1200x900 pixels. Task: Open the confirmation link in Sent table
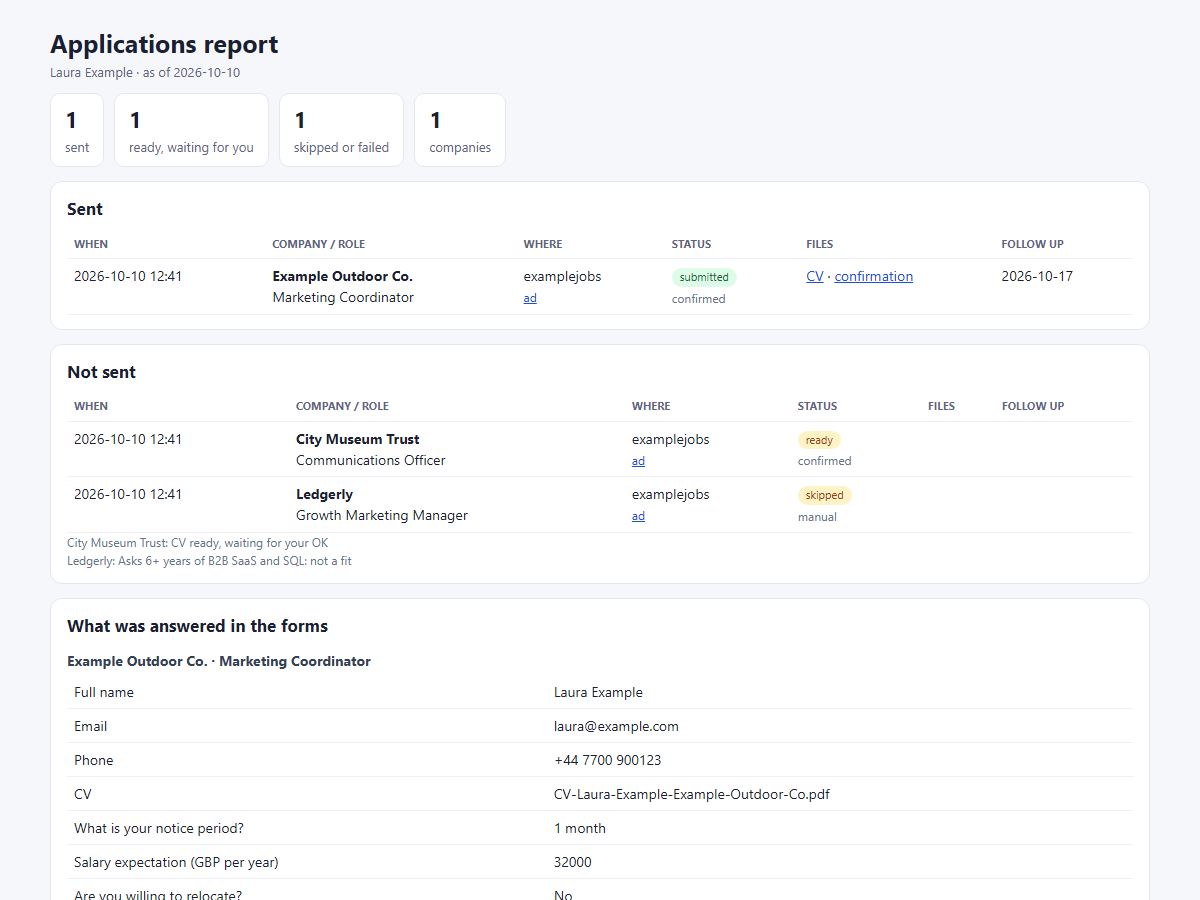tap(874, 277)
